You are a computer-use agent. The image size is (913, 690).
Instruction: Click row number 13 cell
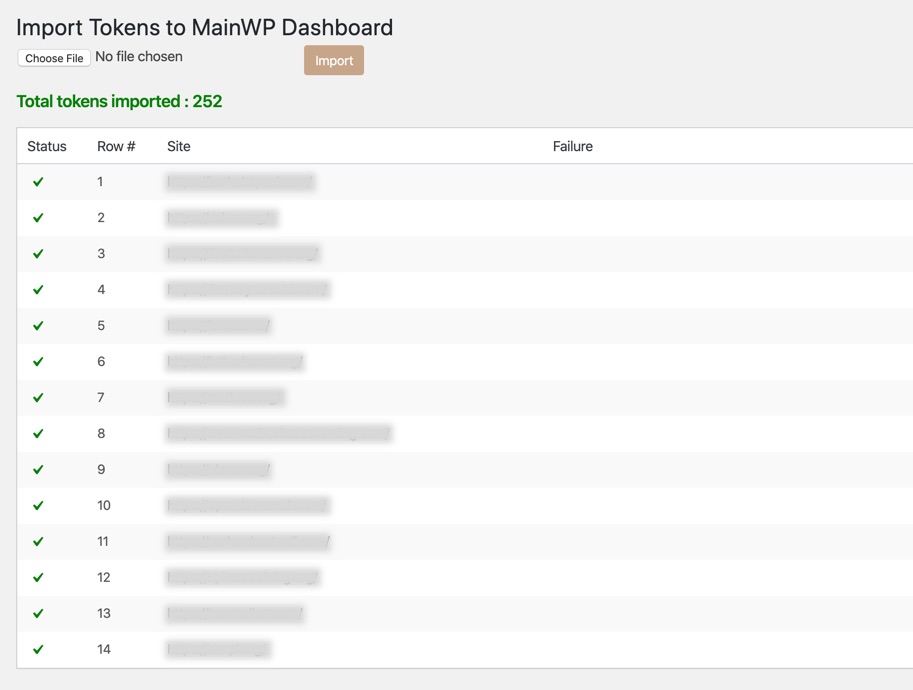tap(104, 614)
